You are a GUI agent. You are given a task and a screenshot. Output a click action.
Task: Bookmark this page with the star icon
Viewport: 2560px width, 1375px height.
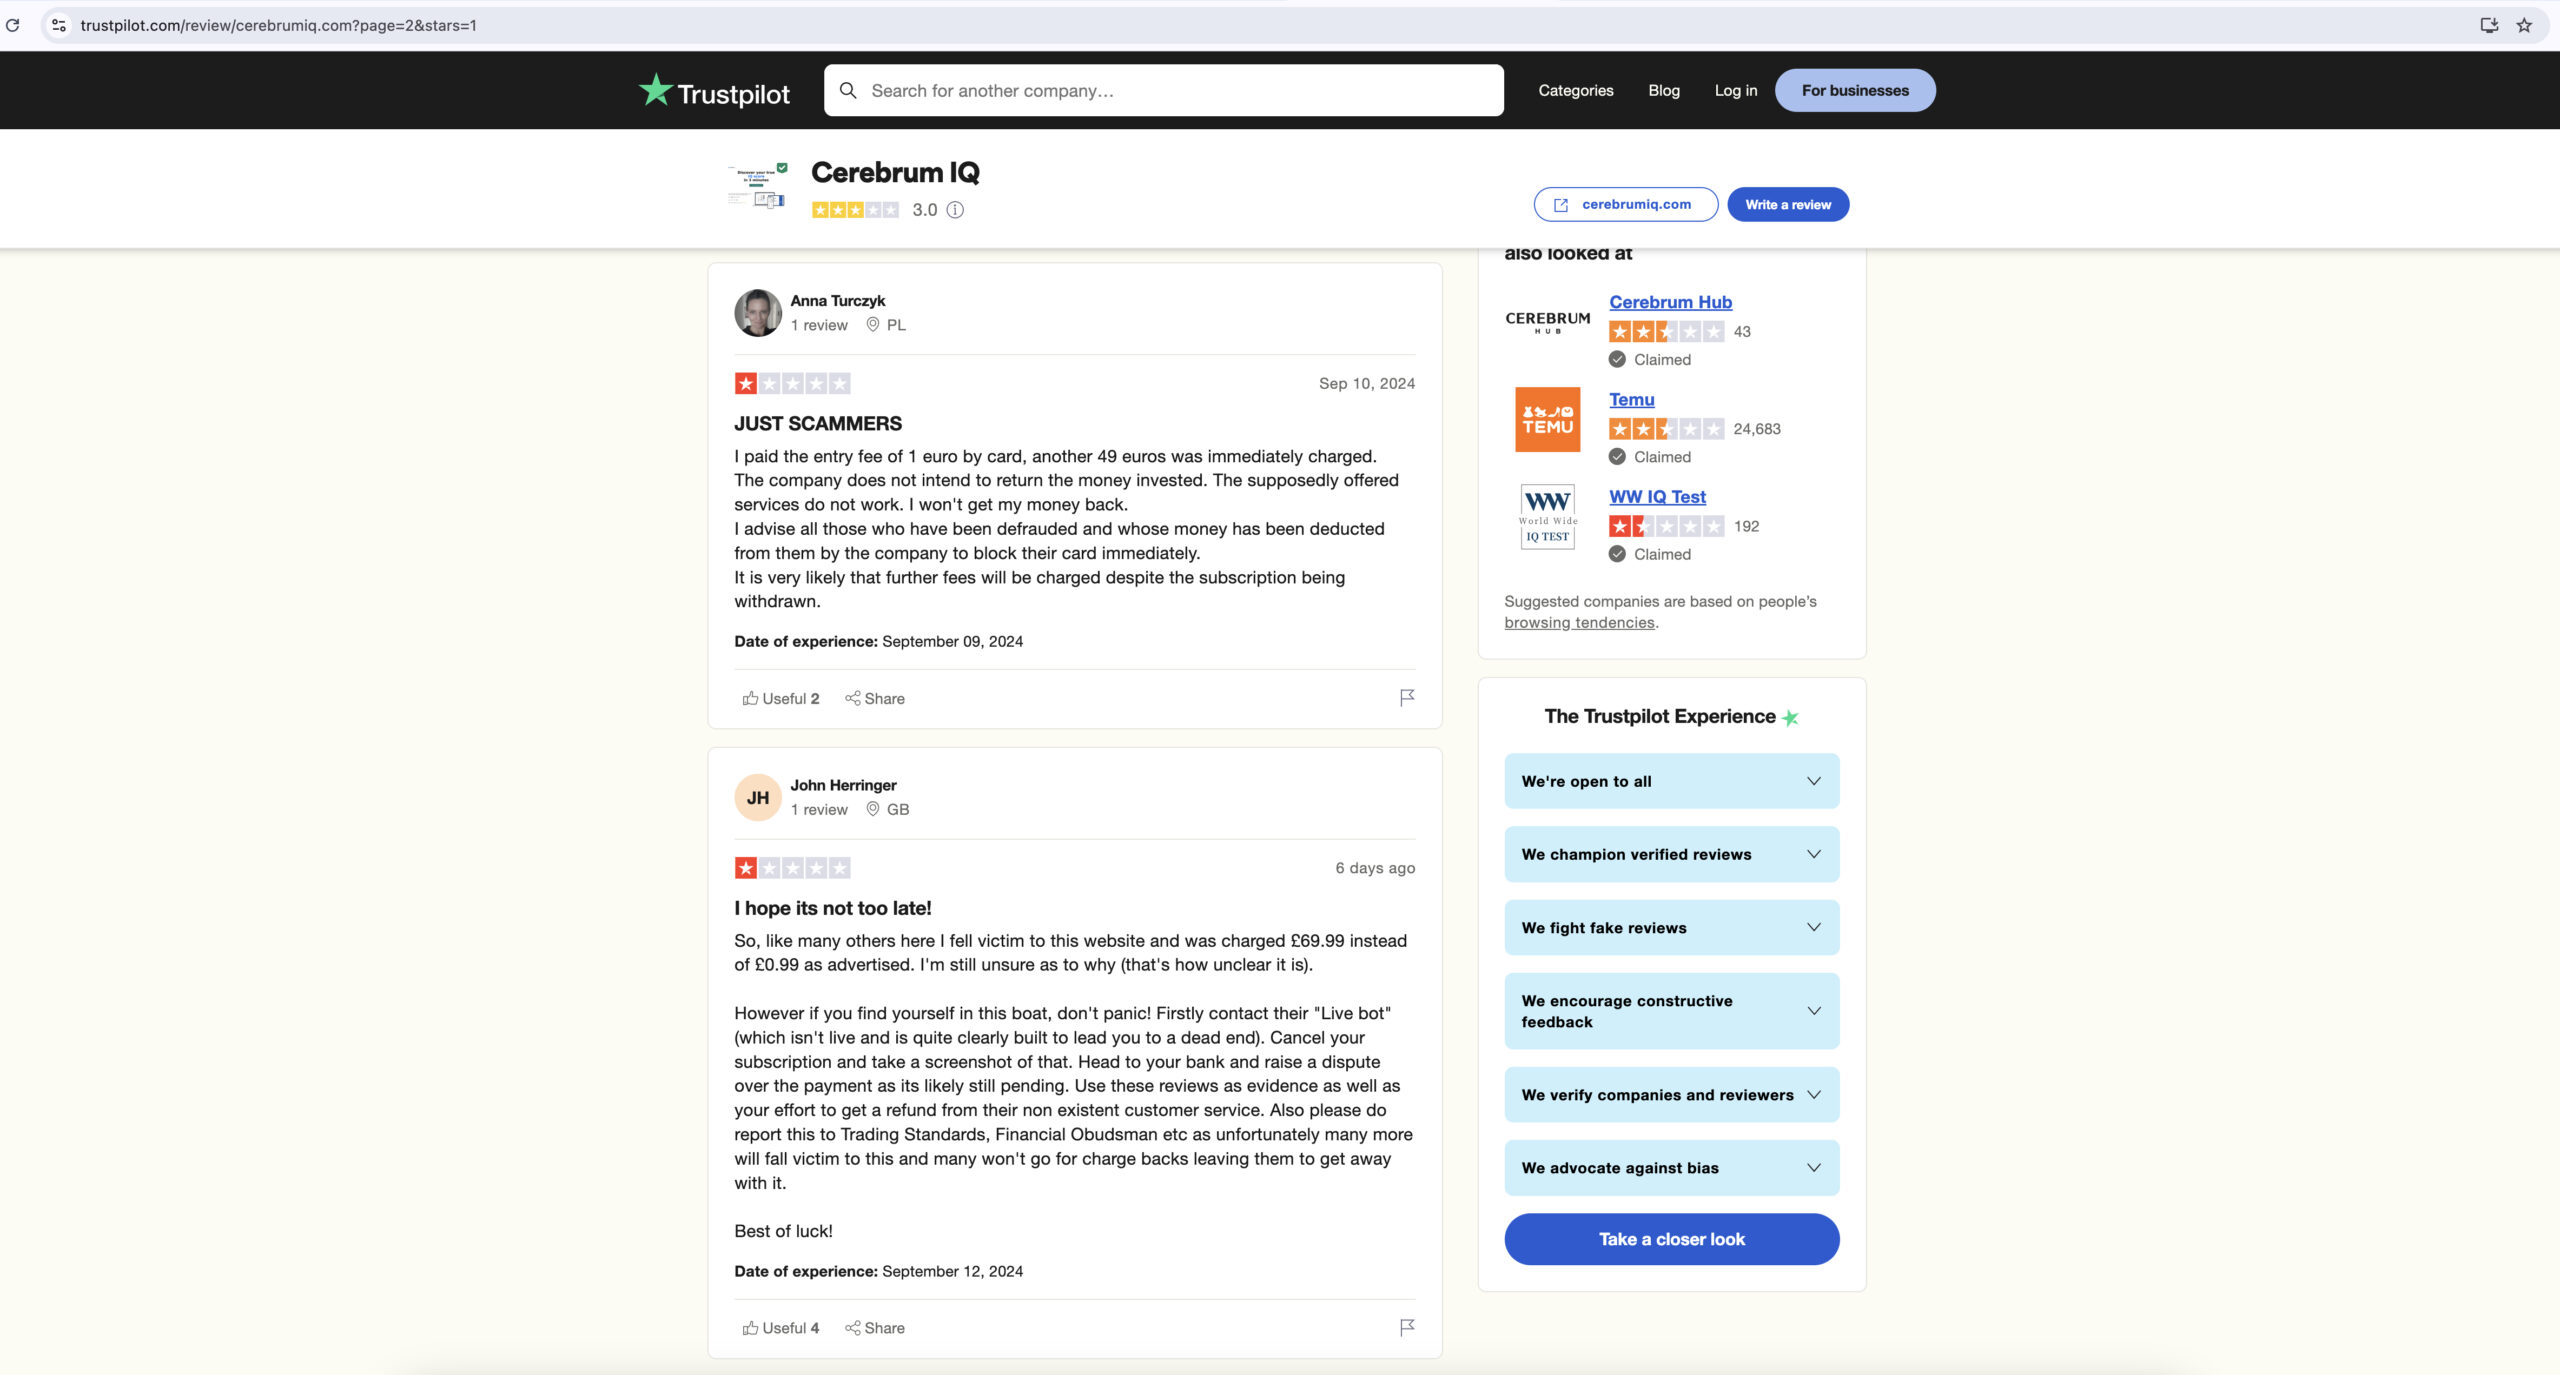[2524, 25]
